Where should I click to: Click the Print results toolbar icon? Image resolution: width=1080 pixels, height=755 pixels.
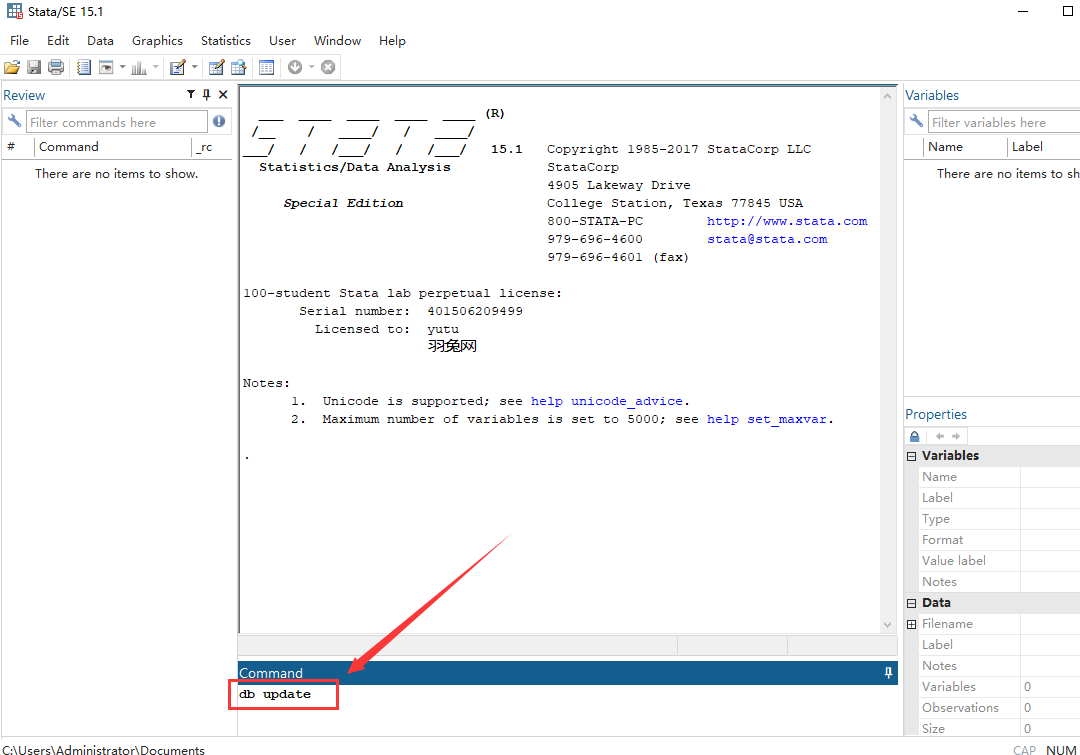(x=56, y=67)
